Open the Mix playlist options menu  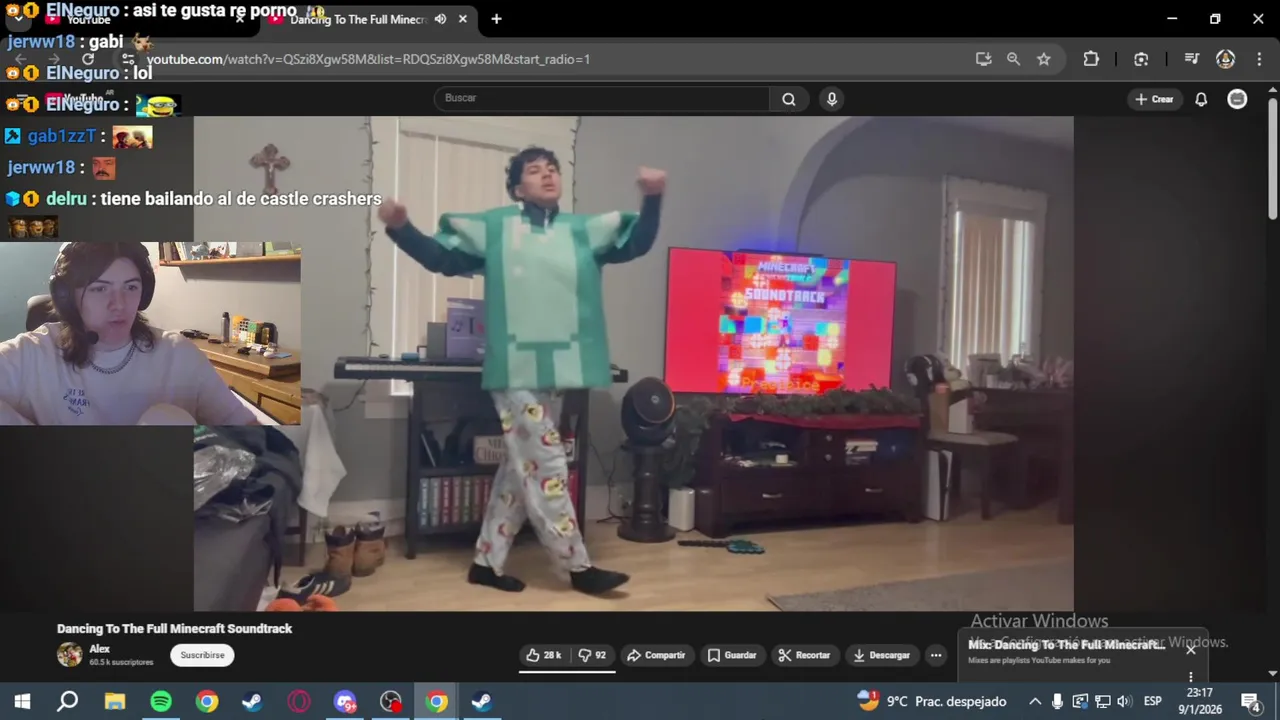click(x=1191, y=676)
